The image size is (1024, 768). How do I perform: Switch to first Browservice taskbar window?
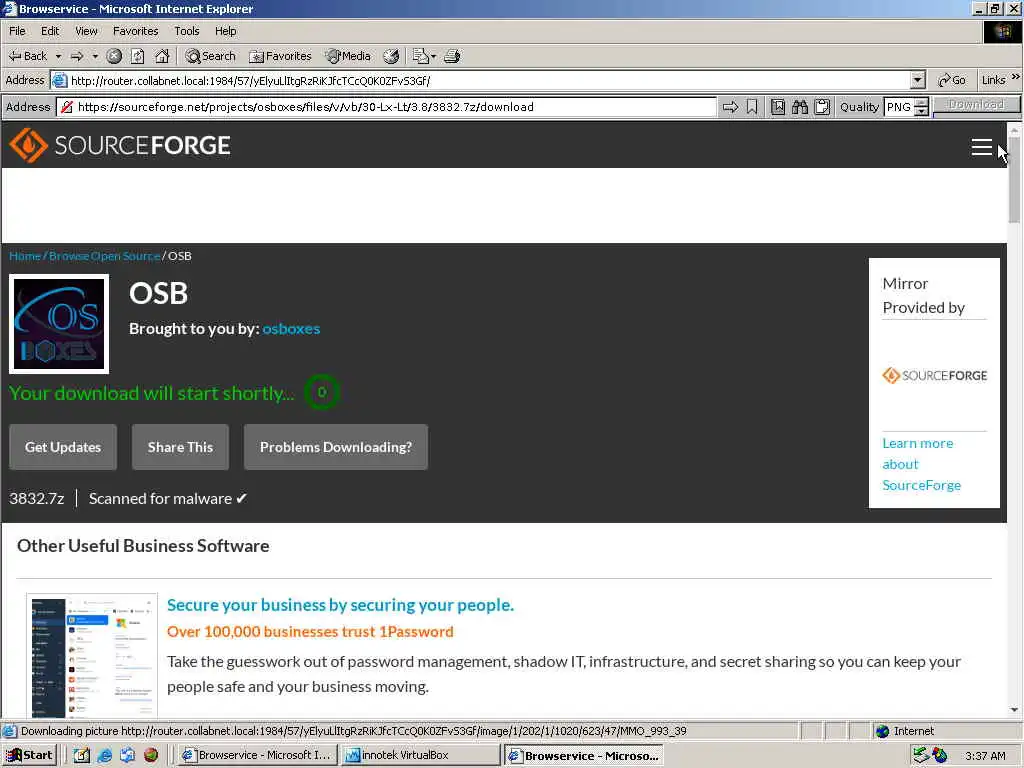(258, 756)
